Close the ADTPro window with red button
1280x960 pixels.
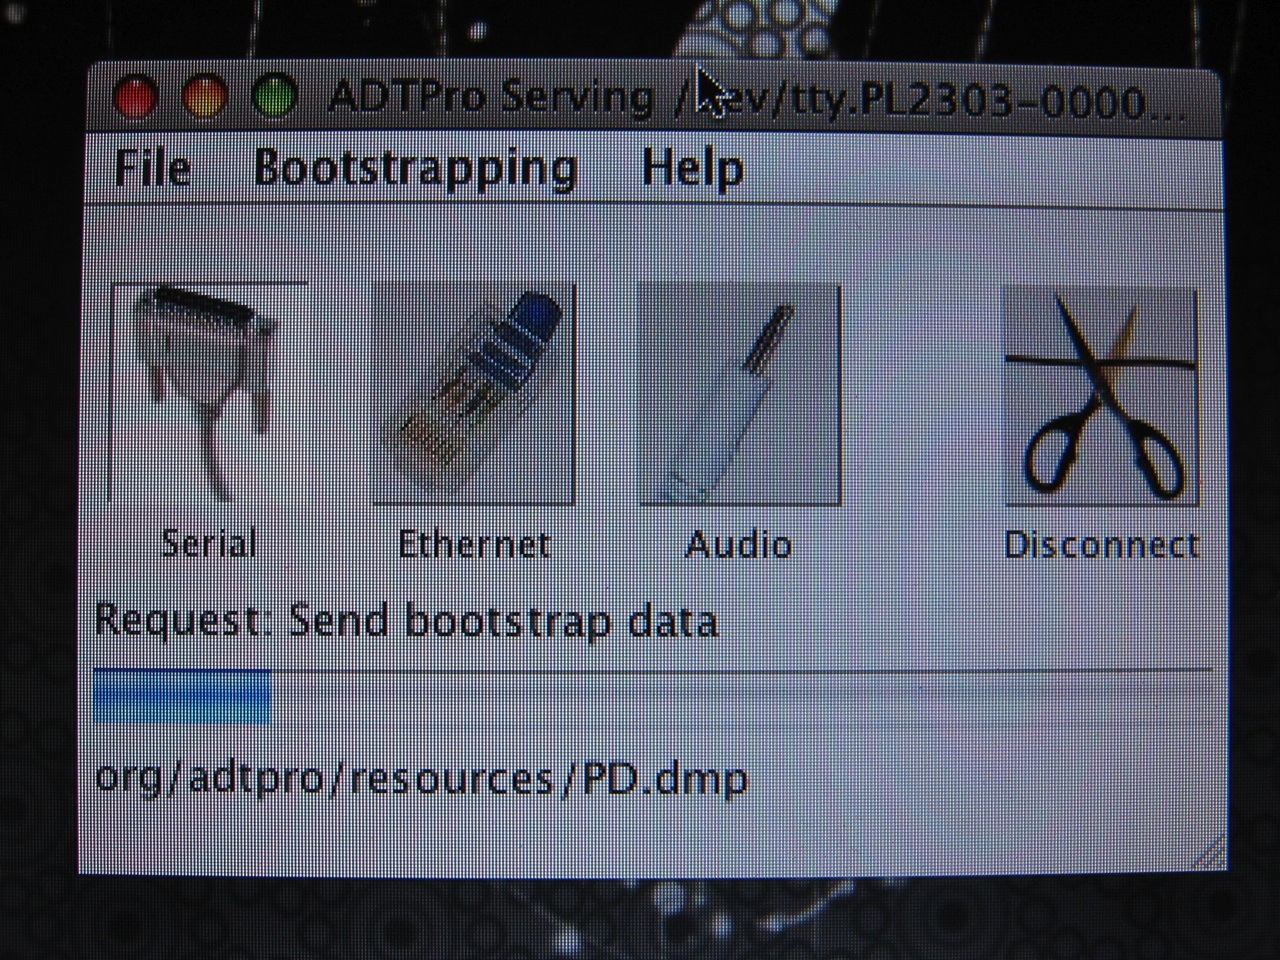coord(136,97)
